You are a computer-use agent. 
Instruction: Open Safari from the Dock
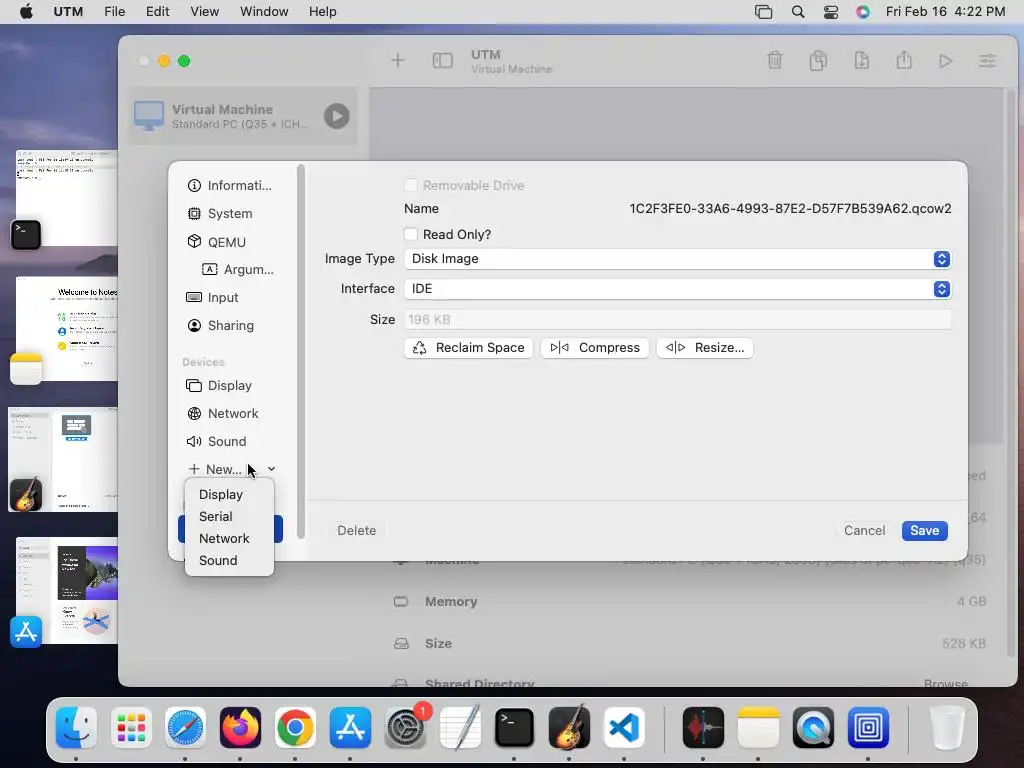click(x=185, y=728)
